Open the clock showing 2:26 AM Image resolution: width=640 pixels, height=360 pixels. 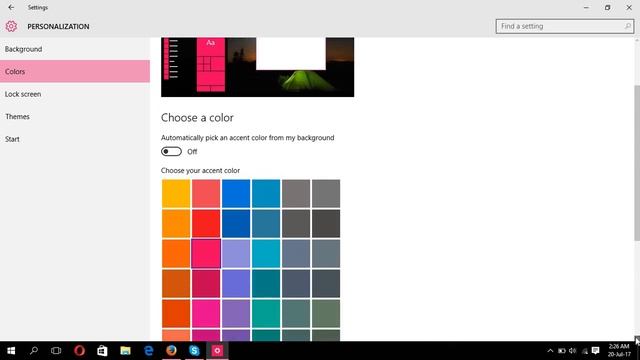[619, 351]
